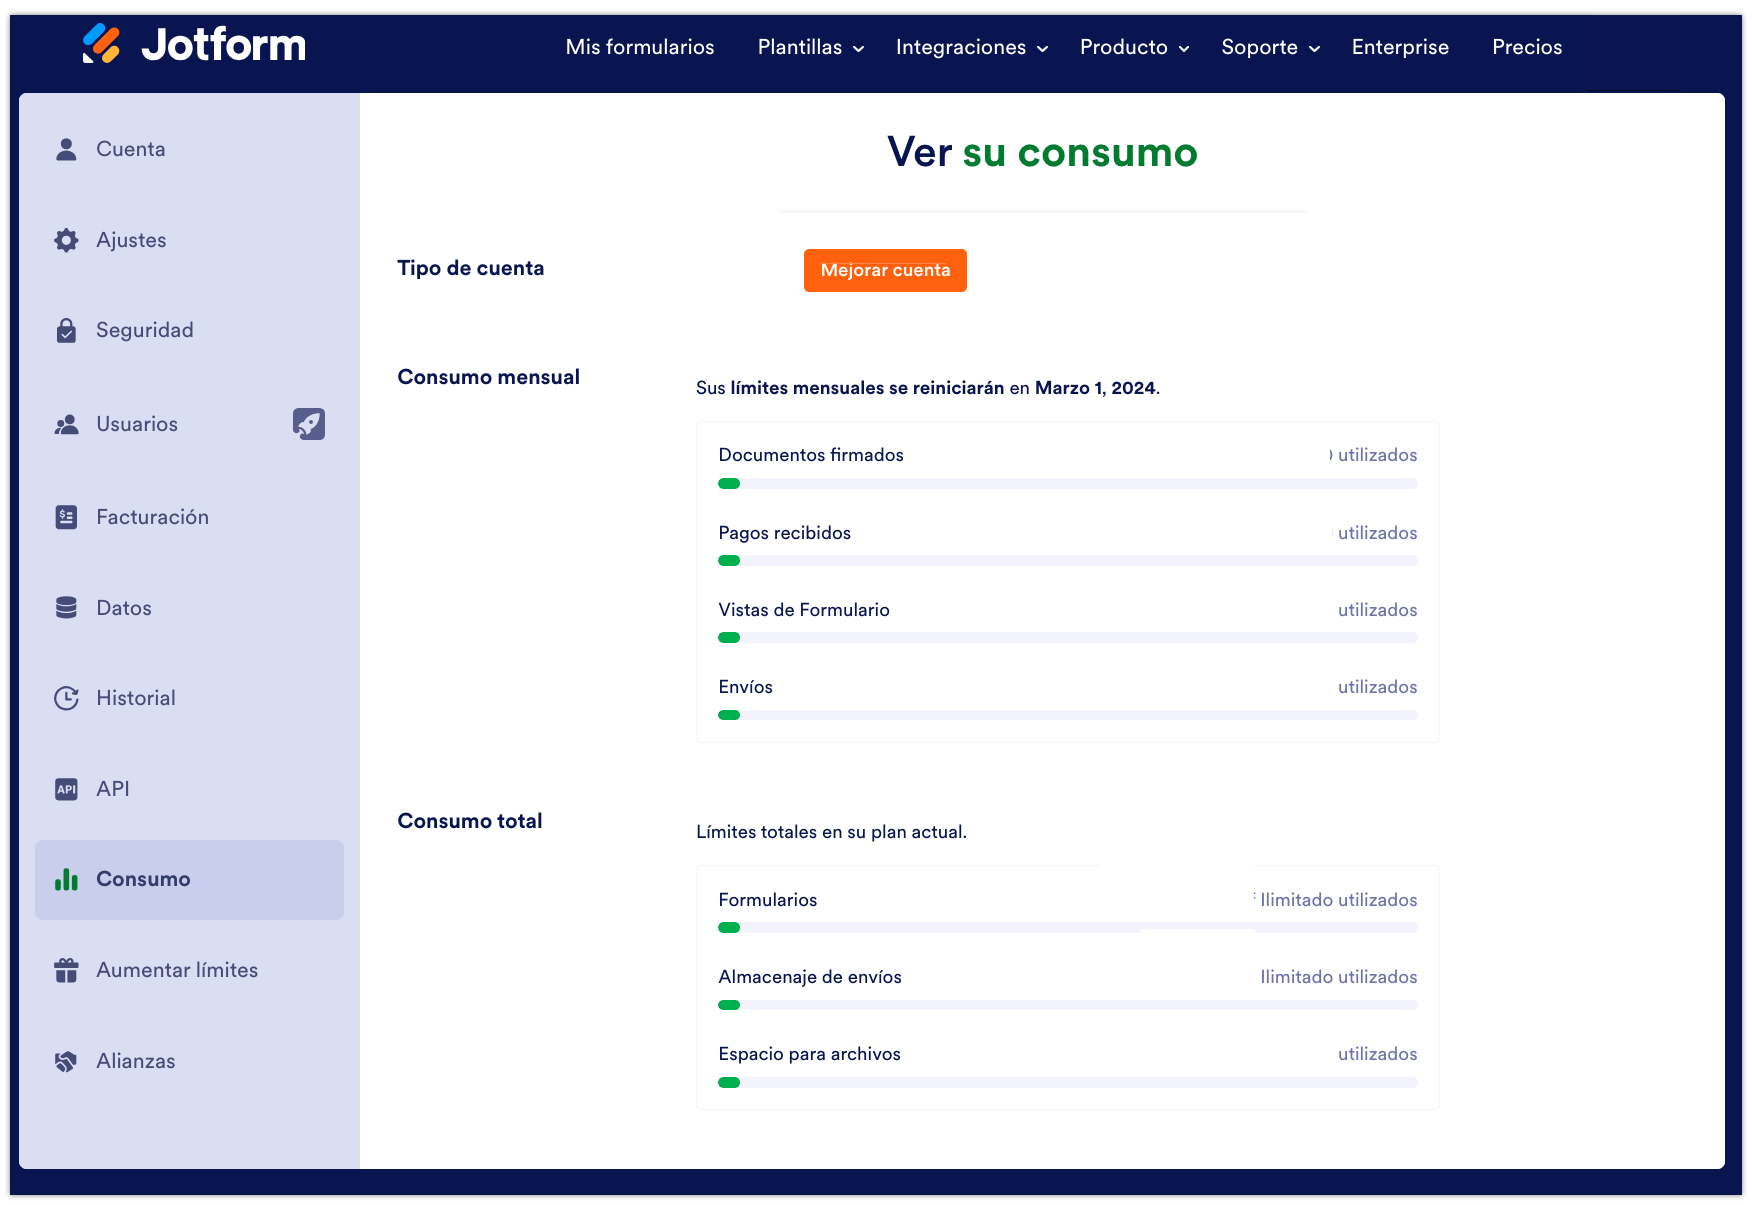The width and height of the screenshot is (1752, 1205).
Task: Click "Ilimitado utilizados" beside Formularios
Action: point(1339,900)
